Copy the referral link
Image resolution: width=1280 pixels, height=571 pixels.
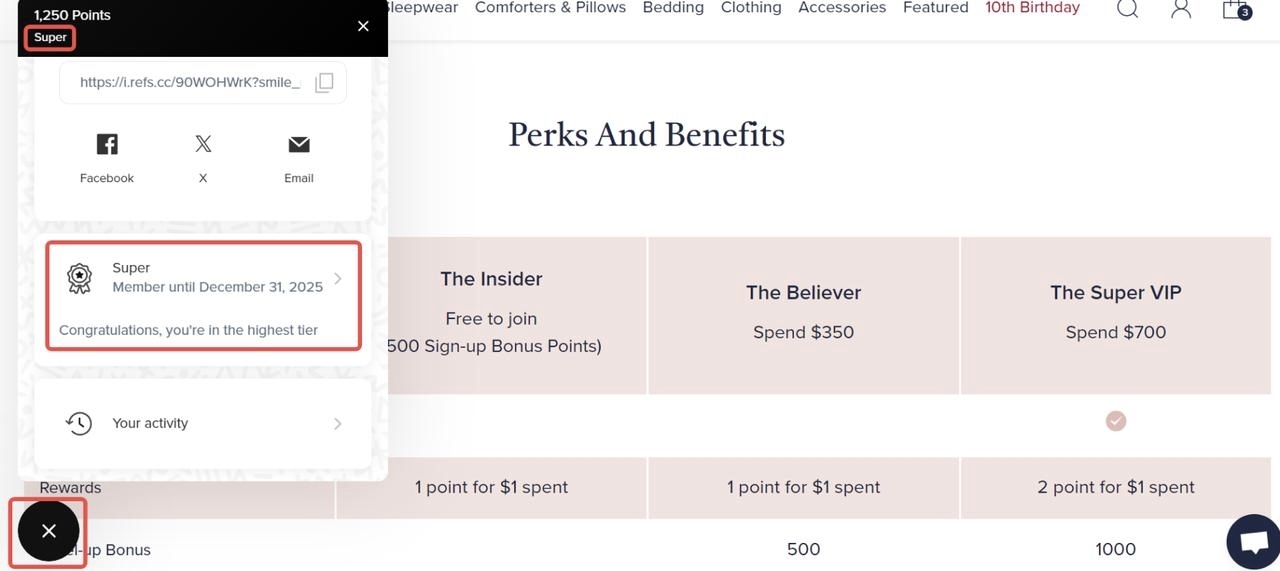(324, 83)
